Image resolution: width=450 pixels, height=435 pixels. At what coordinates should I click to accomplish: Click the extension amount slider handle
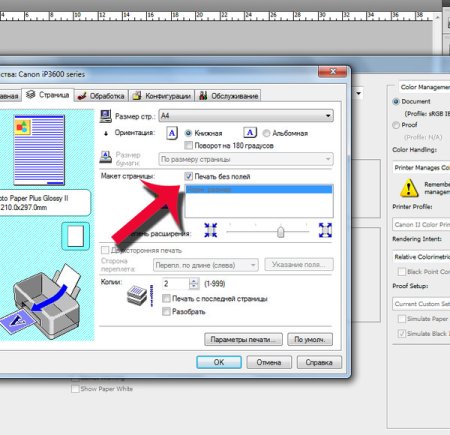[281, 232]
